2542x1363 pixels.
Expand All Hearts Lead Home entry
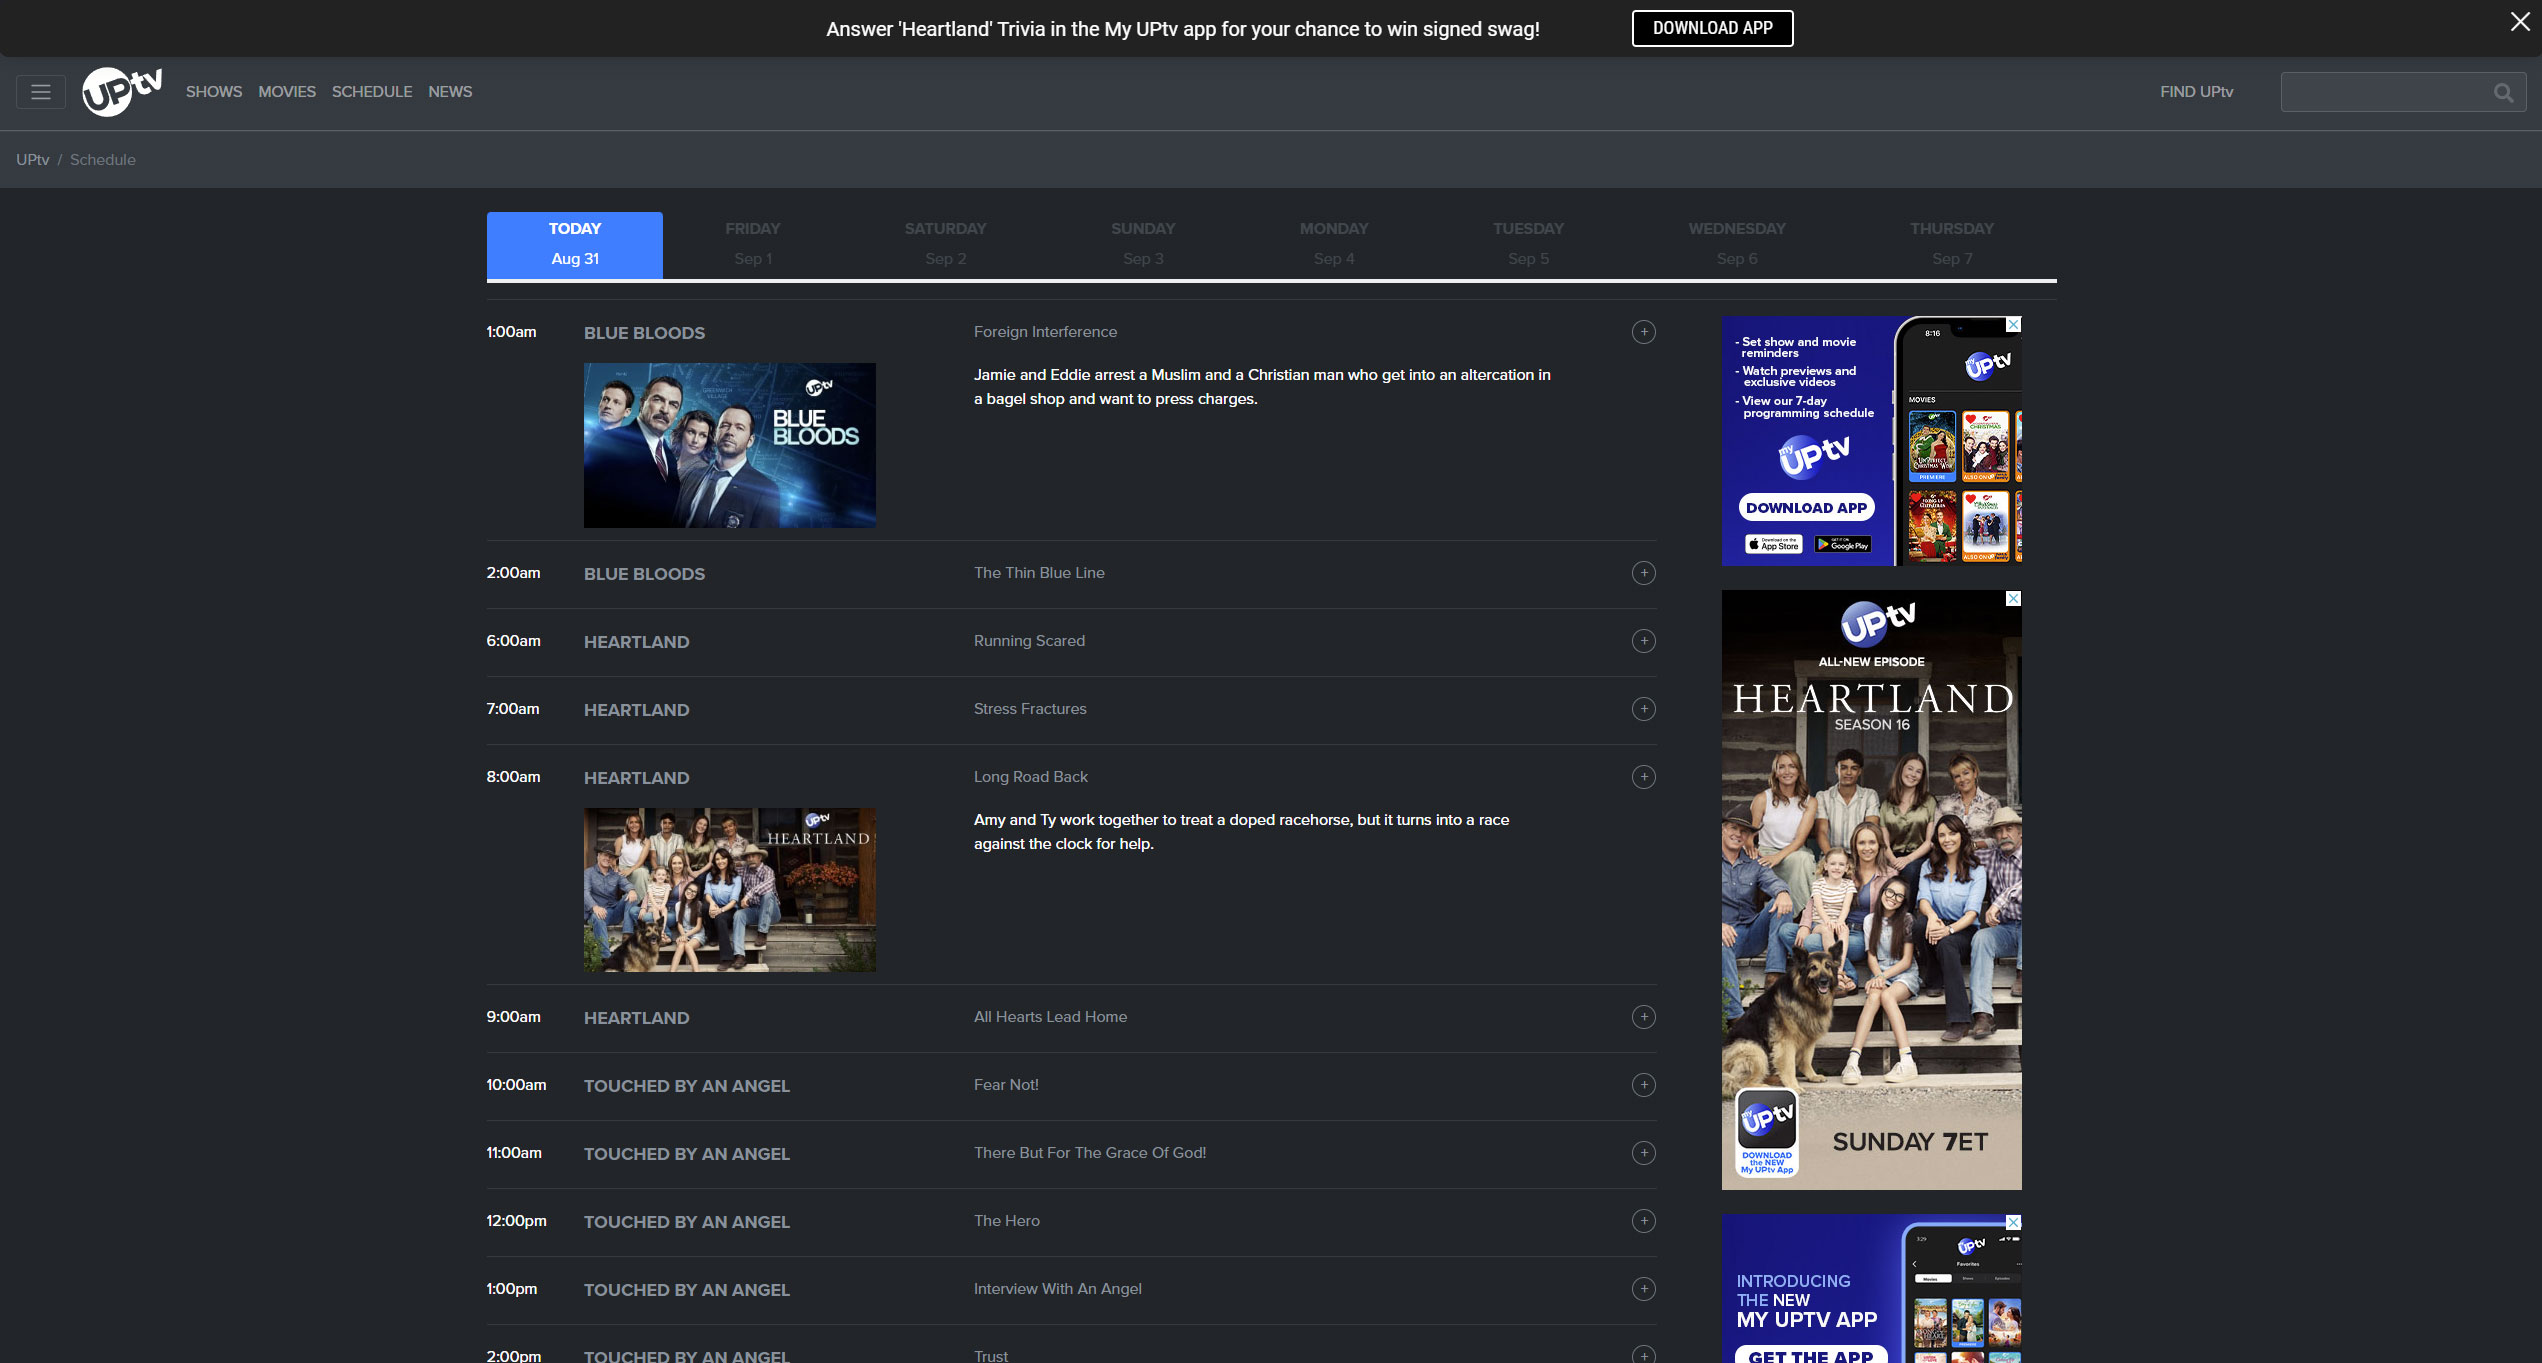[1643, 1017]
